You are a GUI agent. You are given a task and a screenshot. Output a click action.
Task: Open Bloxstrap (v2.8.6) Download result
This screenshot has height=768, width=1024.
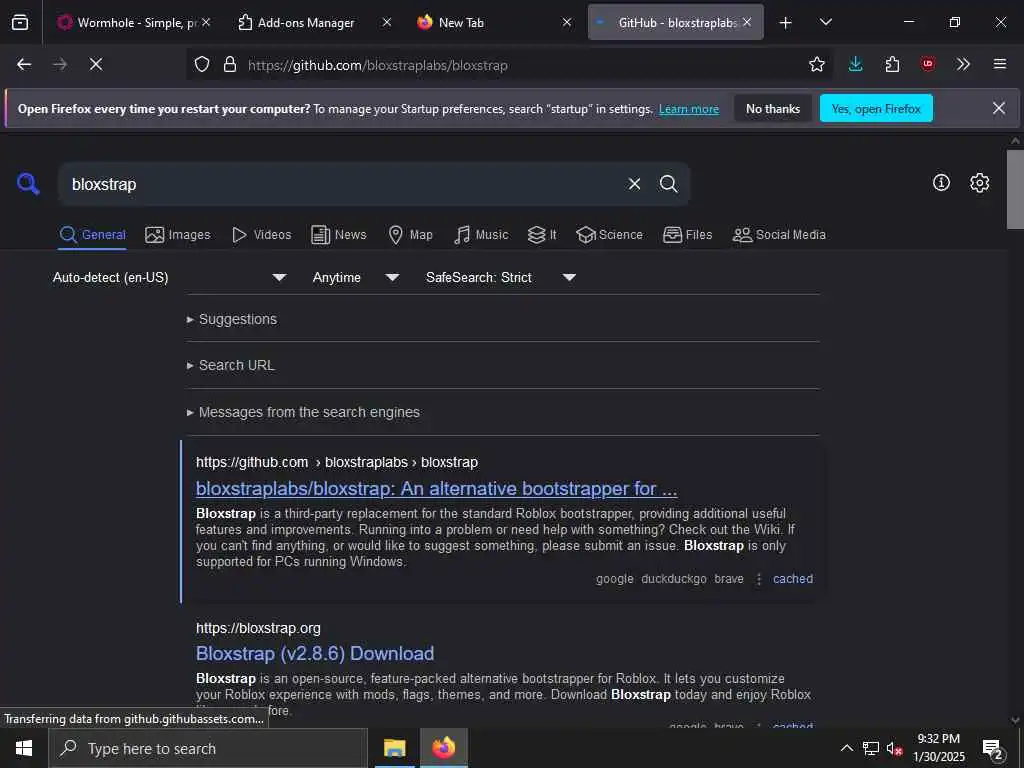315,654
